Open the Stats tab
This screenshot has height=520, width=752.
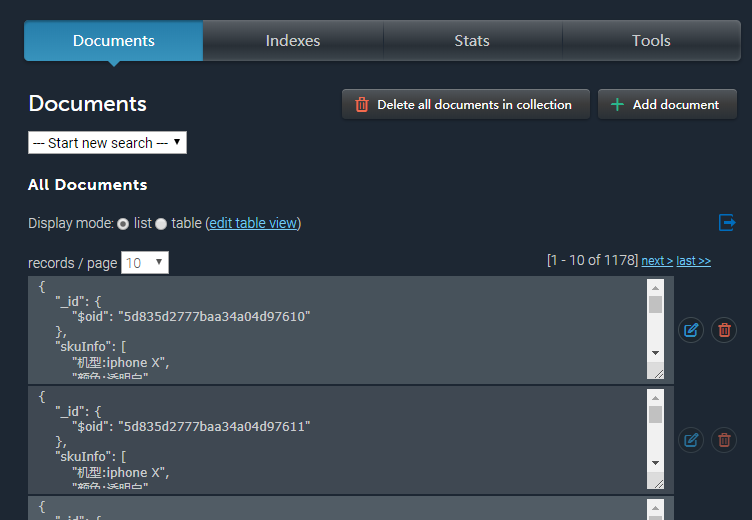point(472,41)
